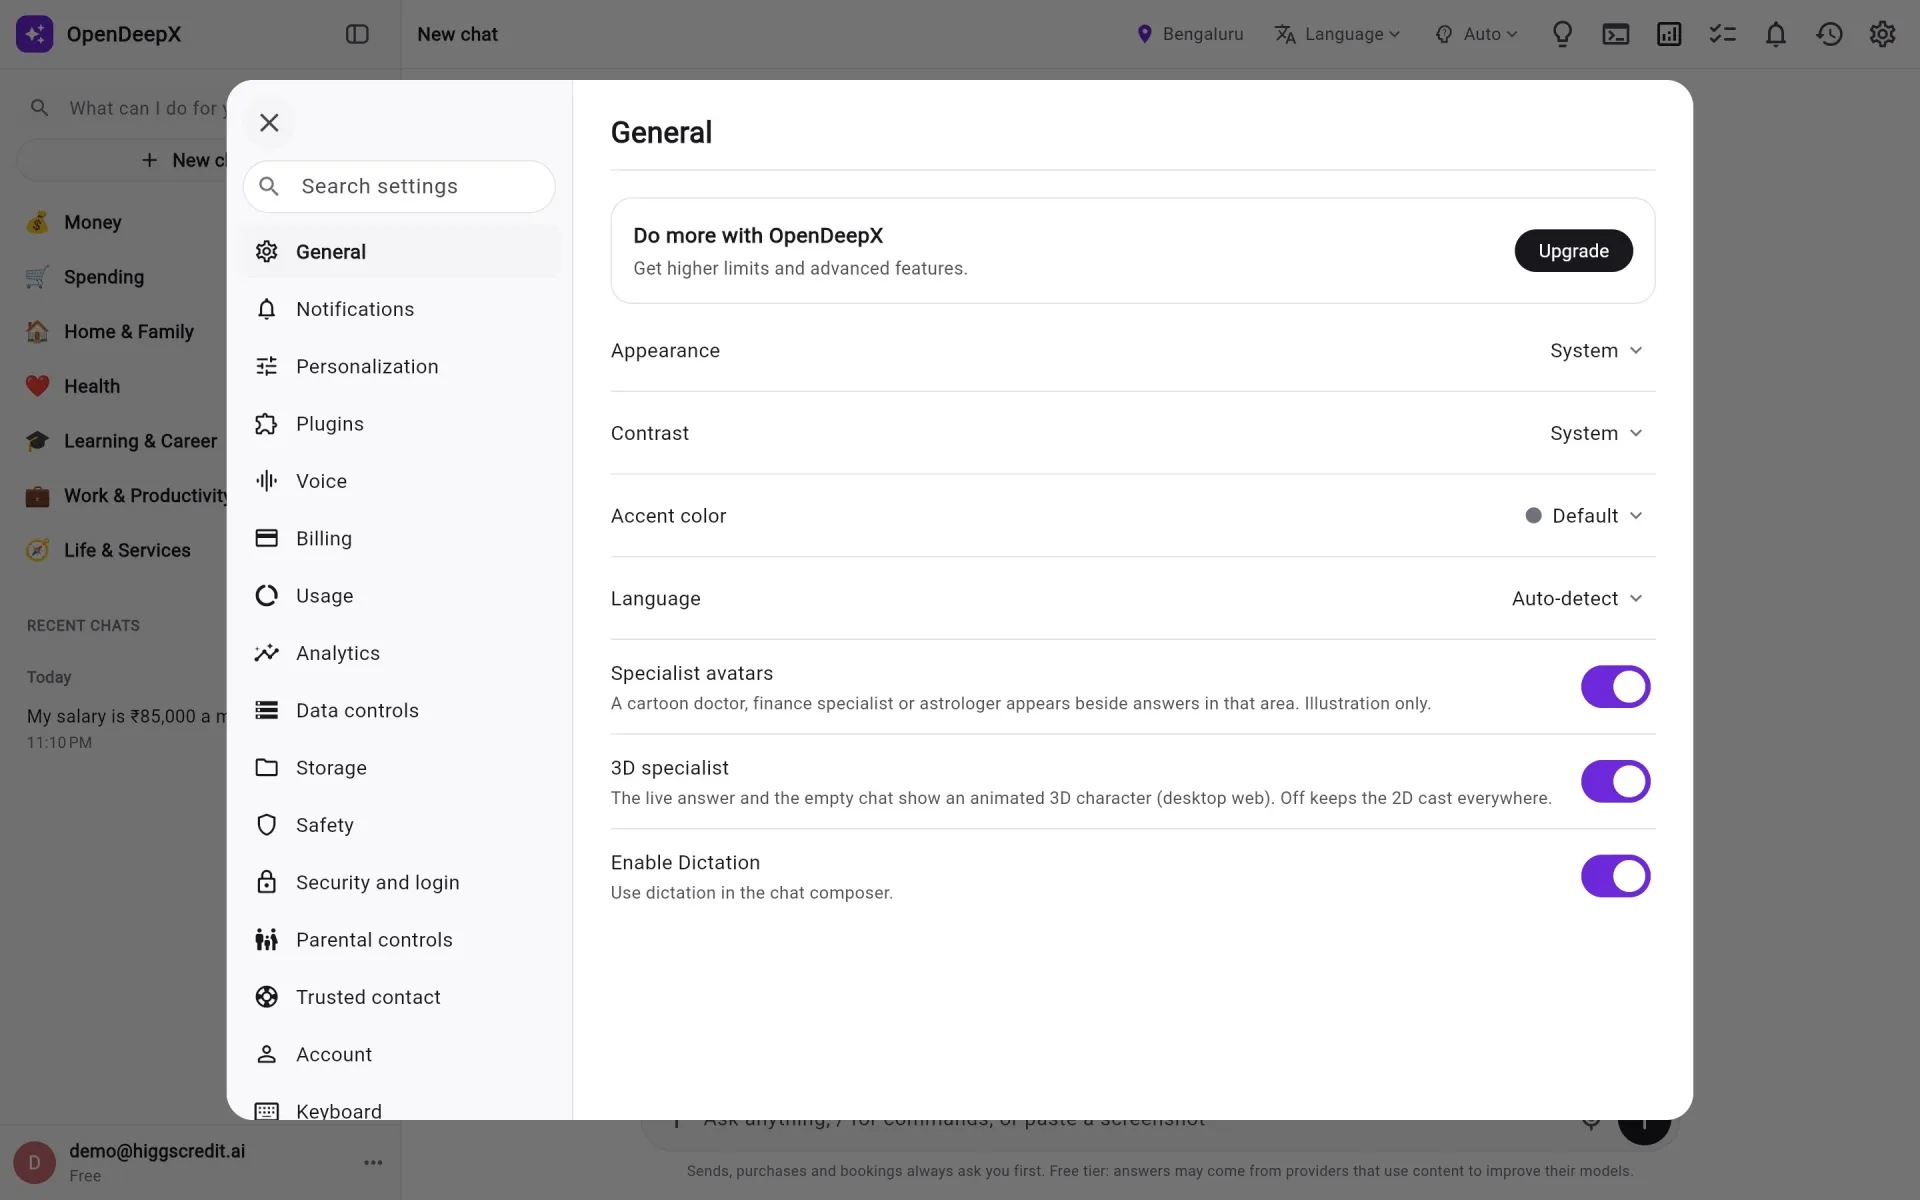Screen dimensions: 1920x1200
Task: Click the Safety shield icon
Action: (266, 825)
